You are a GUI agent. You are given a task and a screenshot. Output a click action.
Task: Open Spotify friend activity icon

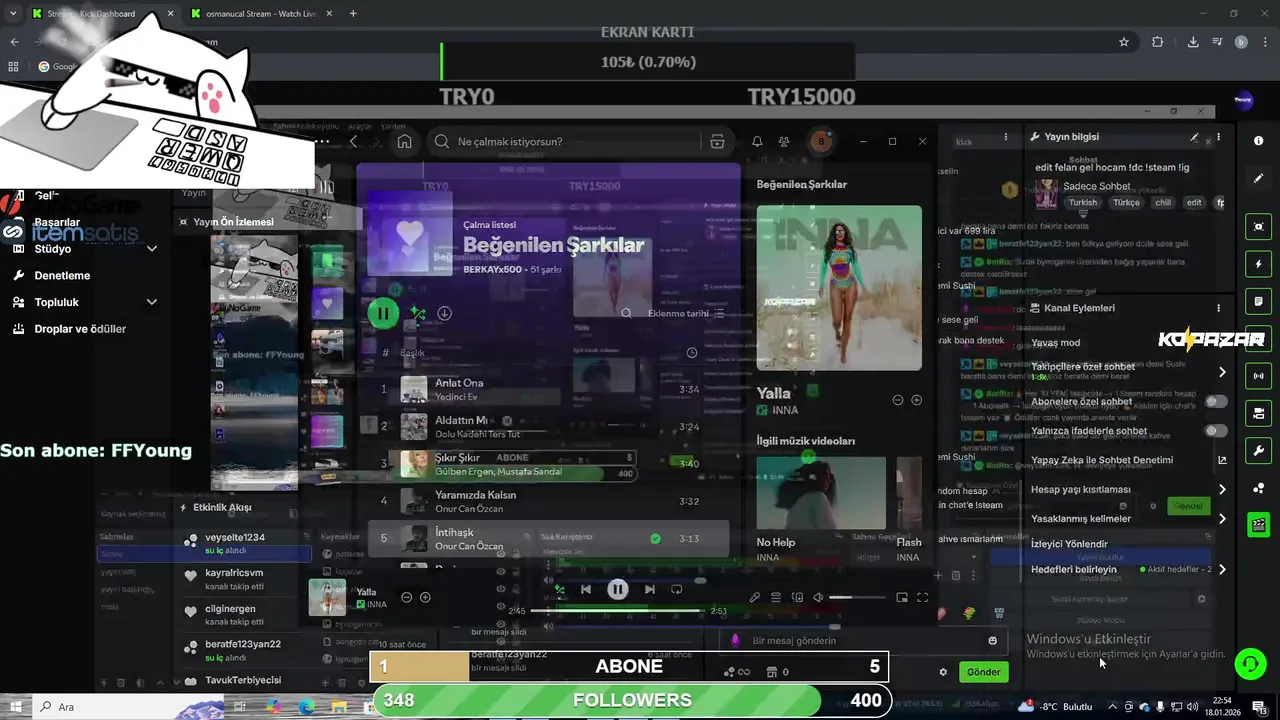[784, 142]
